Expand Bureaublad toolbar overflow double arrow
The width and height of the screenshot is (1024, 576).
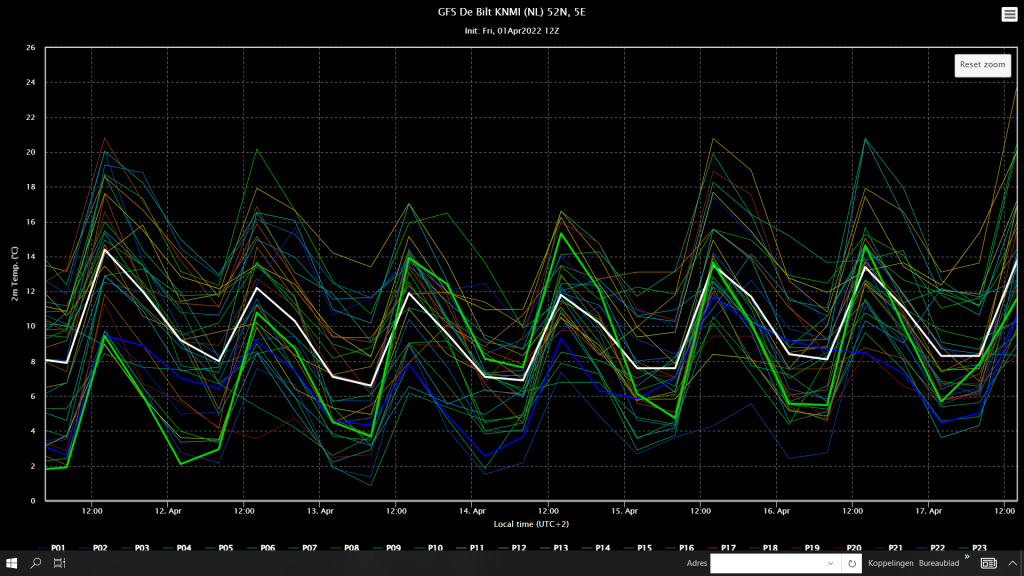click(967, 557)
